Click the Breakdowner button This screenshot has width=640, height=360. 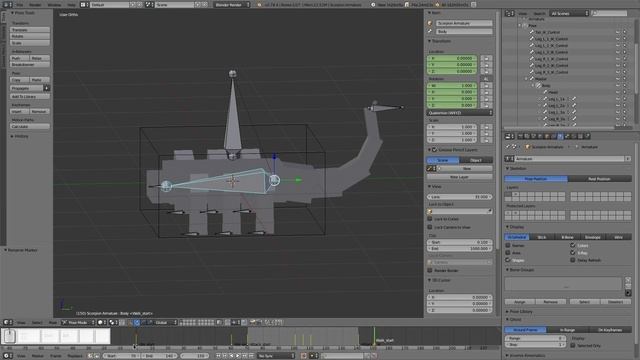[x=30, y=64]
